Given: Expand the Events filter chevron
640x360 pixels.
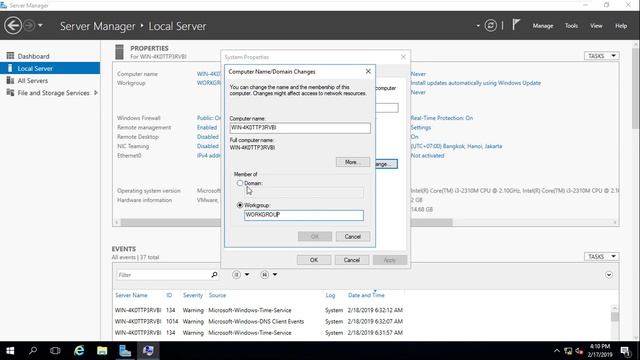Looking at the screenshot, I should (609, 275).
